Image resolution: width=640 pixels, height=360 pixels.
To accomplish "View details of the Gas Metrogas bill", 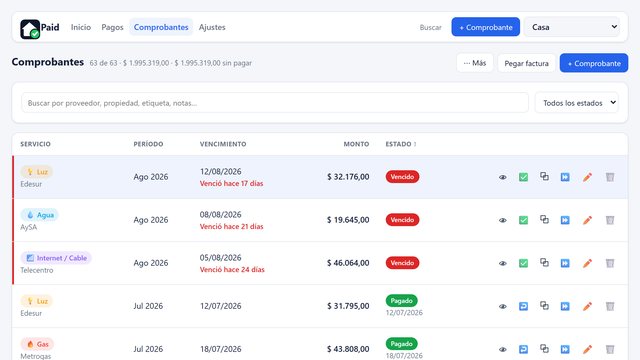I will 502,349.
